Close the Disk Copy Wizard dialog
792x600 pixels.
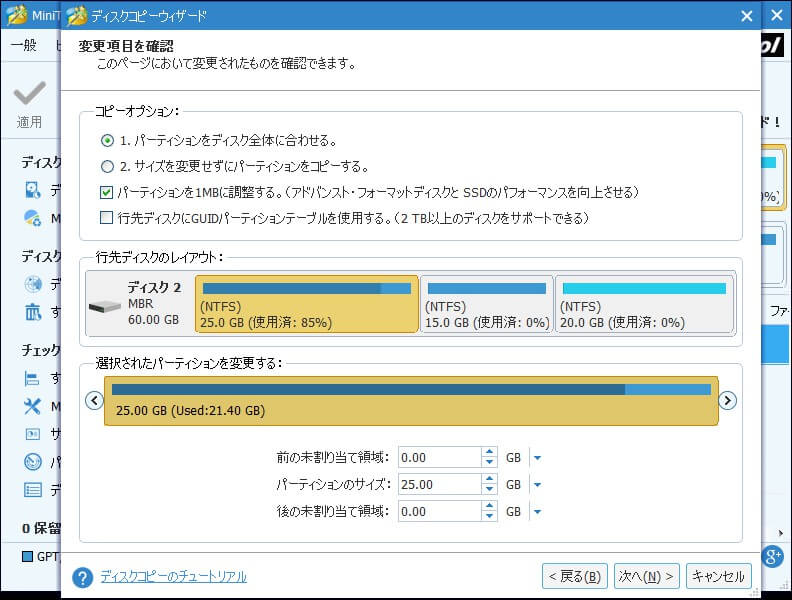tap(747, 16)
